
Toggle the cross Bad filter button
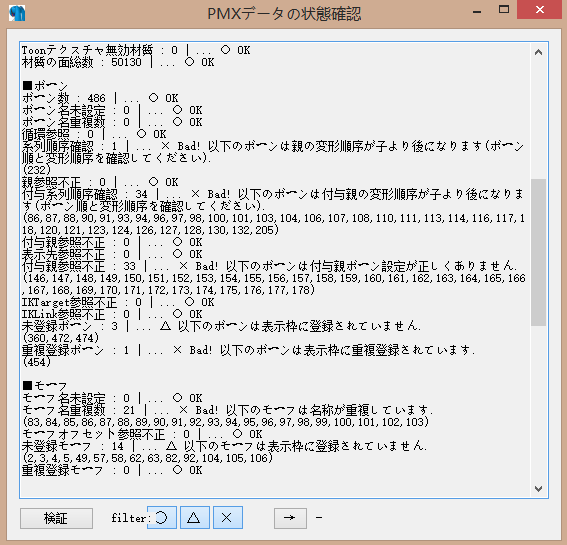click(x=227, y=518)
